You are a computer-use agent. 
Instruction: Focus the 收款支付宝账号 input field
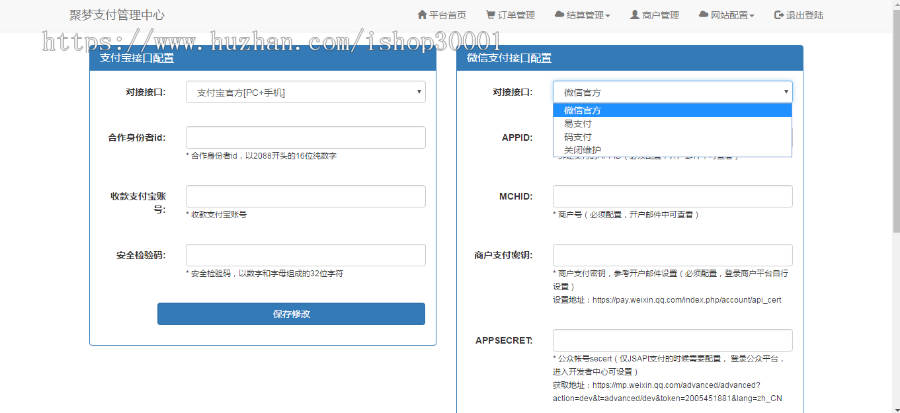(306, 196)
